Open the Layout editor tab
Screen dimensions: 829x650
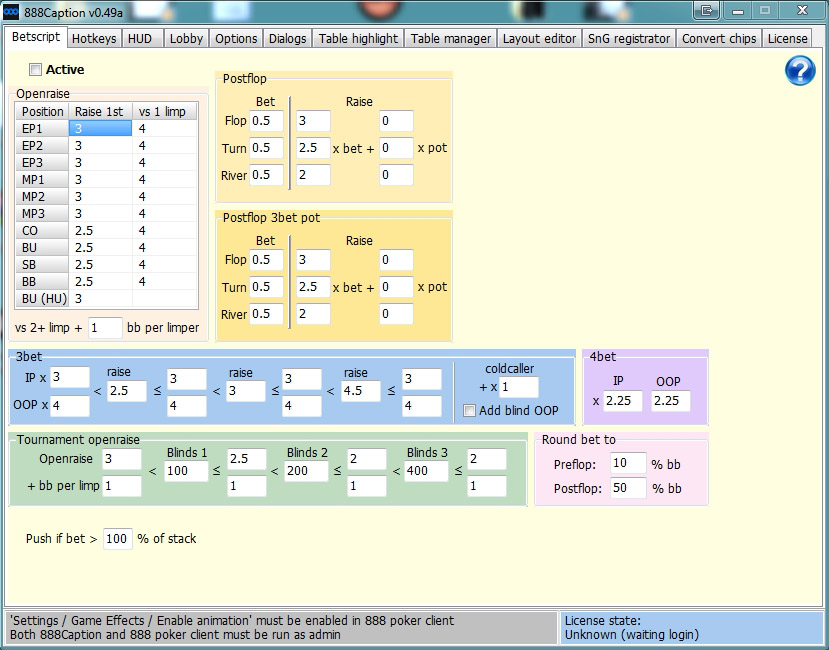[539, 38]
